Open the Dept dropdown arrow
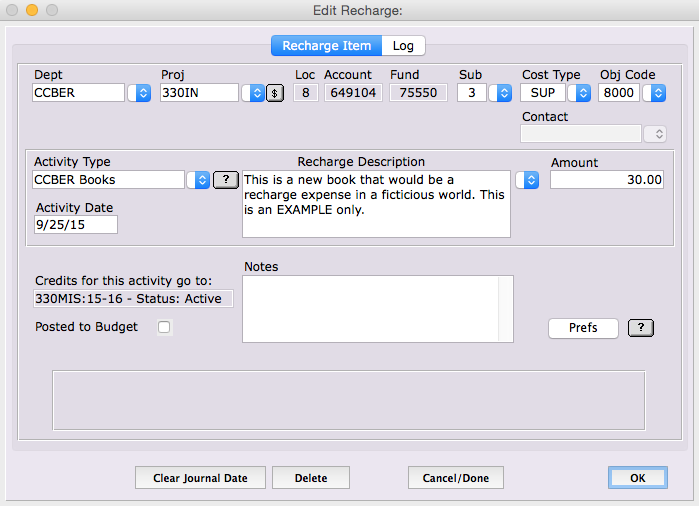 (142, 93)
